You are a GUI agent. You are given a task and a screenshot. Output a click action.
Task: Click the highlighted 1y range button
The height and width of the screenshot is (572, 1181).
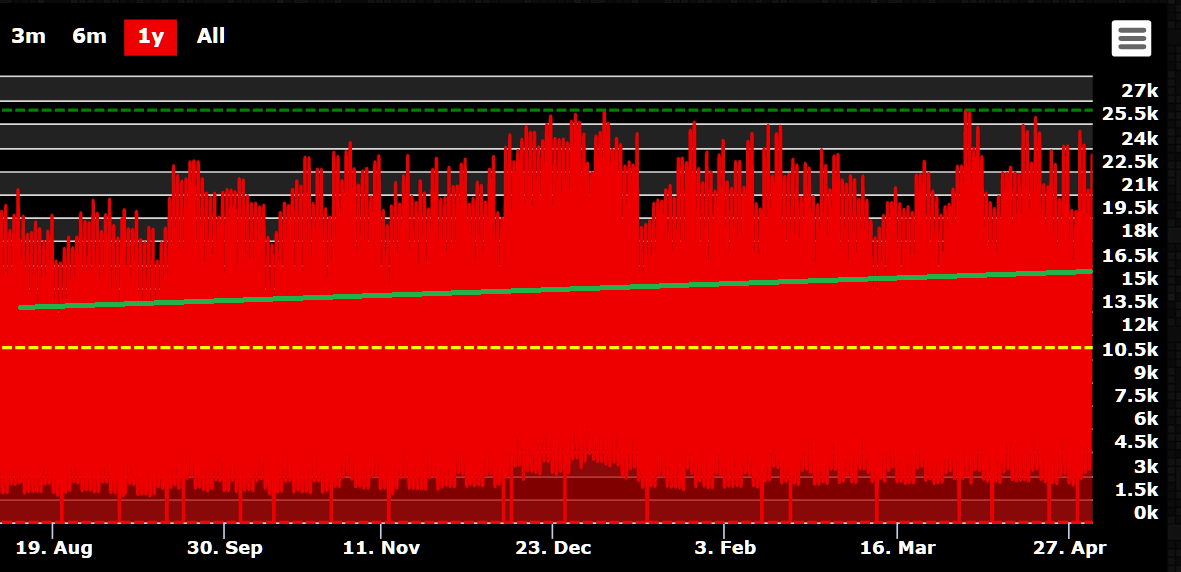[151, 37]
